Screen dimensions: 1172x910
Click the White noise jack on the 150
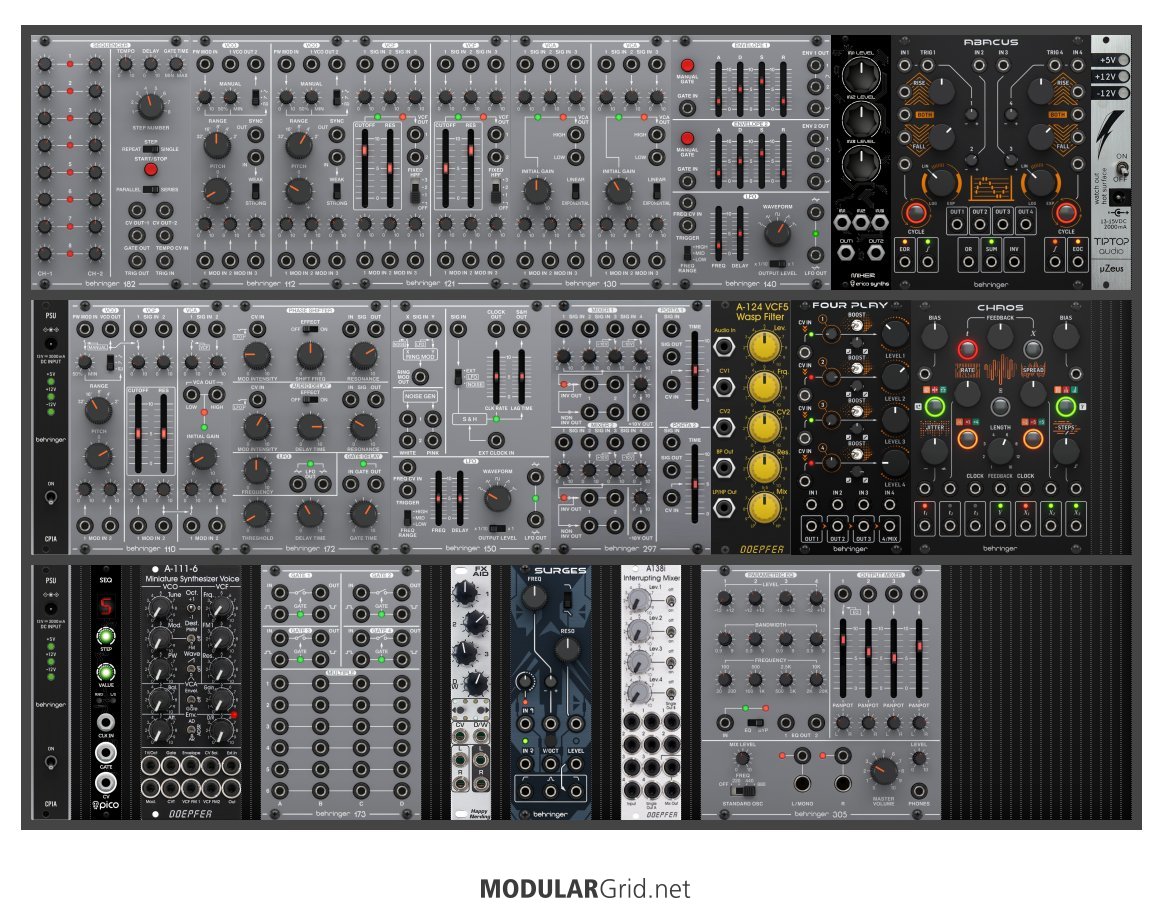[x=408, y=440]
